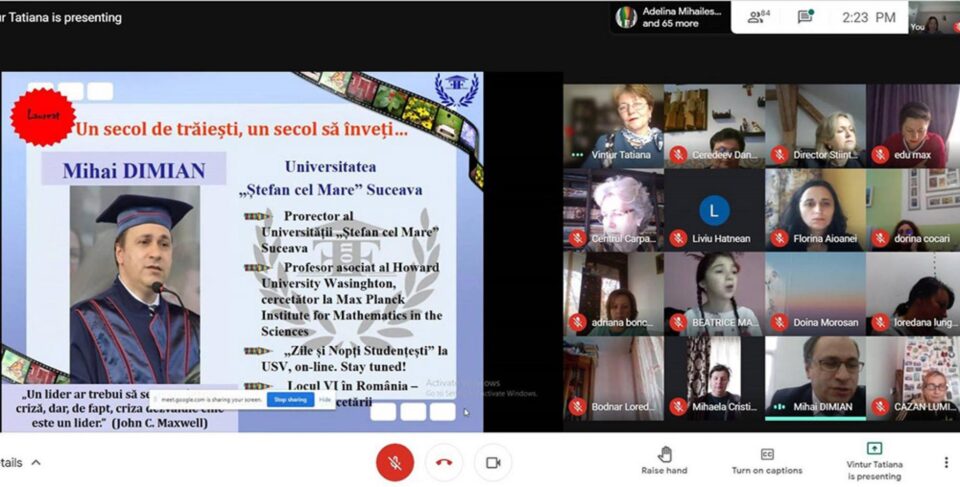This screenshot has height=487, width=960.
Task: Click the red hang-up call button
Action: coord(444,462)
